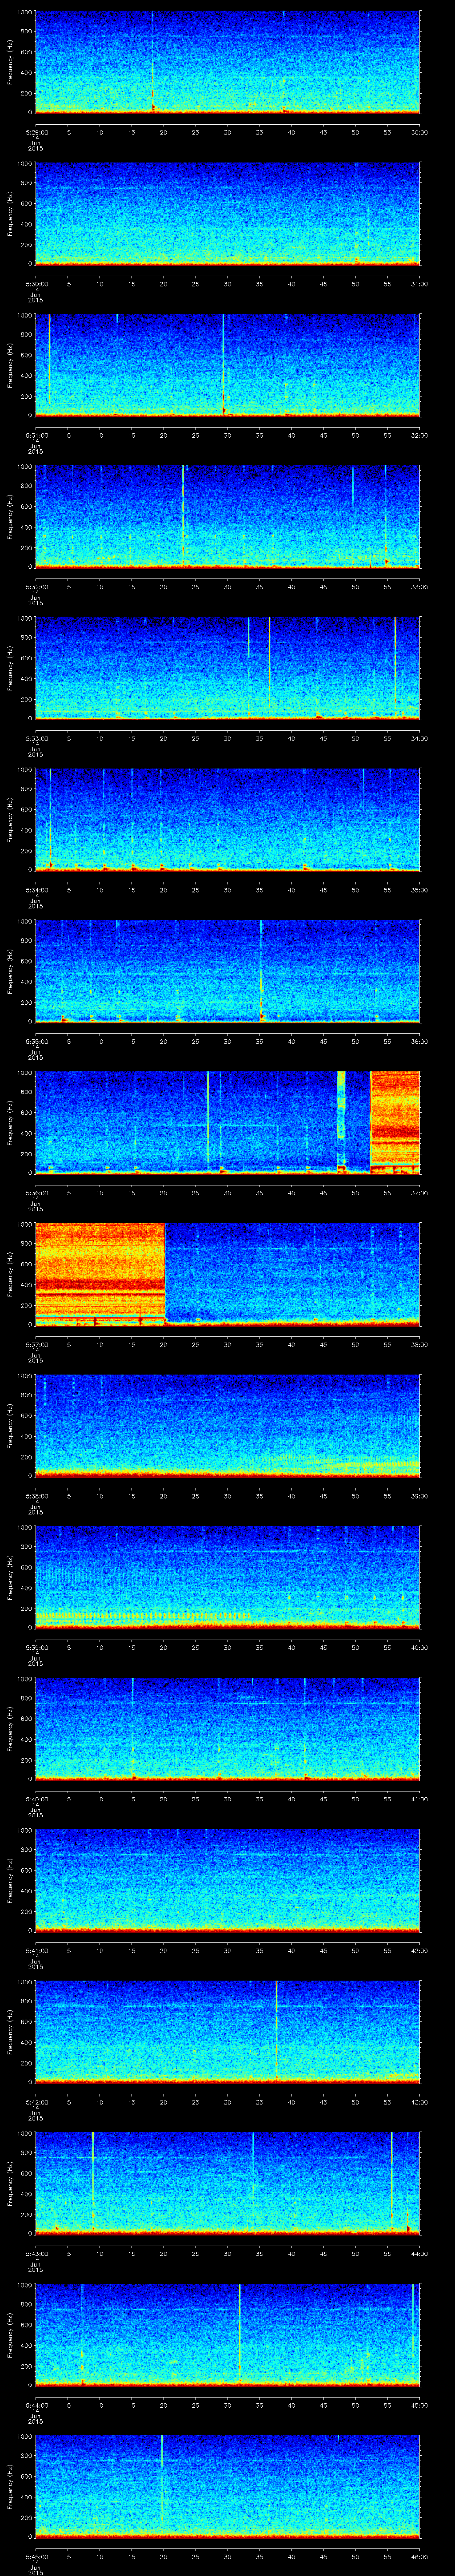Click the spectrogram panel starting at 5:31:00
The width and height of the screenshot is (455, 2576).
click(228, 365)
